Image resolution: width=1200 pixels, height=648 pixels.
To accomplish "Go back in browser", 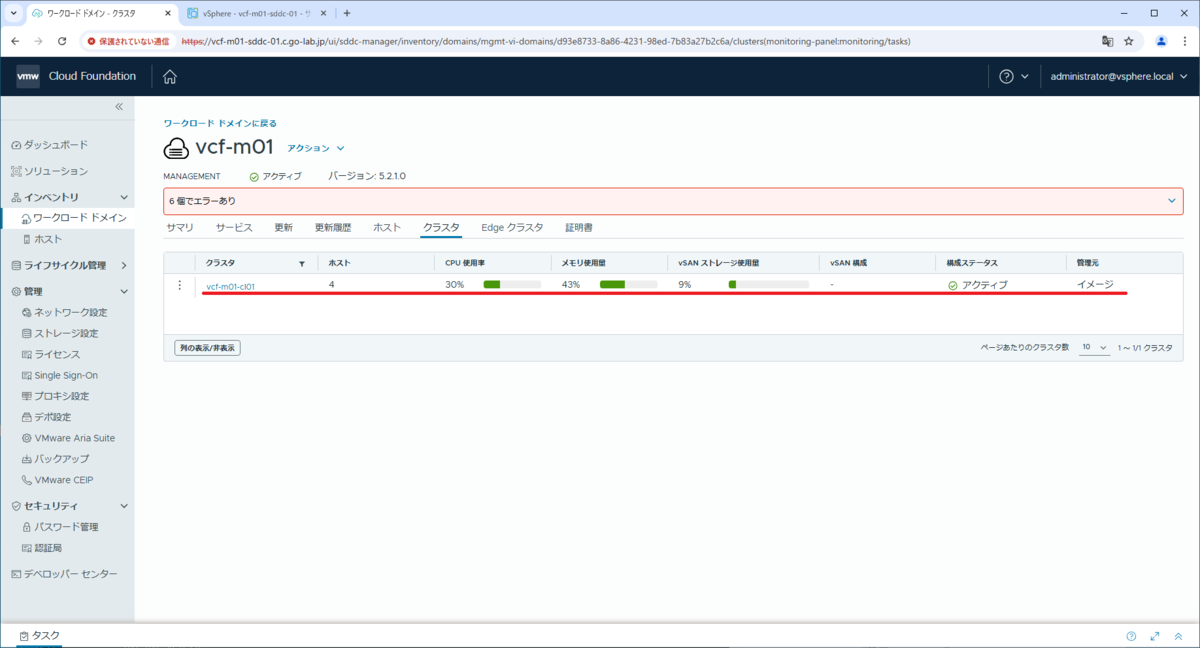I will 16,41.
